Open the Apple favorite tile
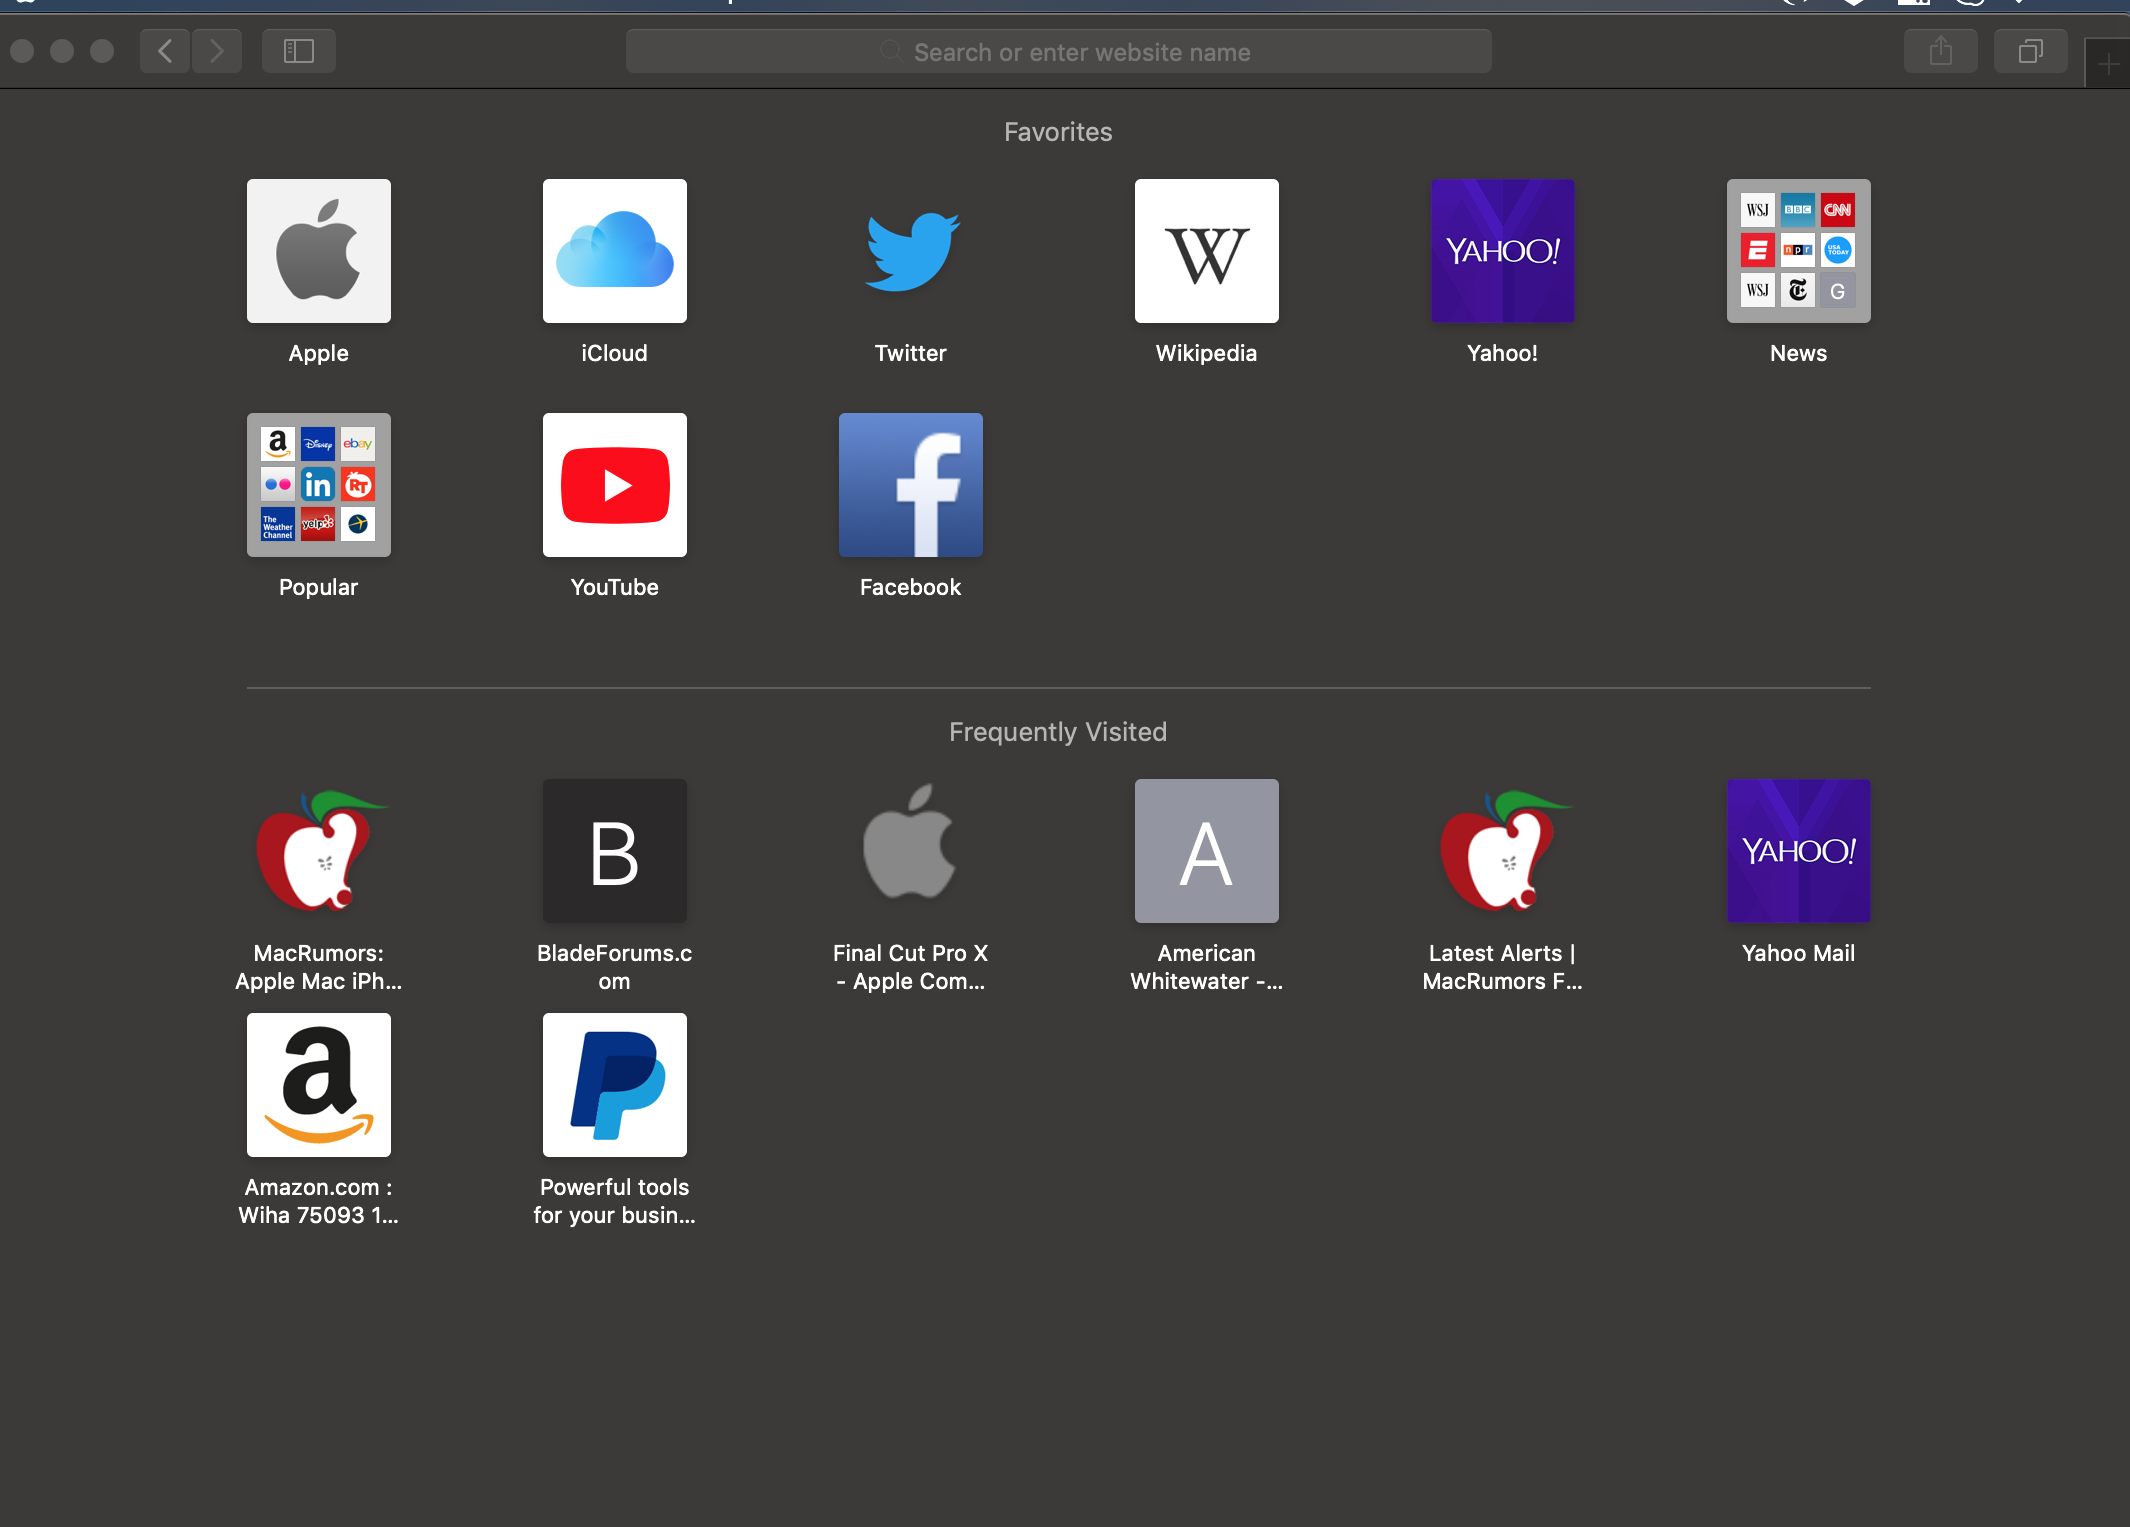The width and height of the screenshot is (2130, 1527). (318, 251)
